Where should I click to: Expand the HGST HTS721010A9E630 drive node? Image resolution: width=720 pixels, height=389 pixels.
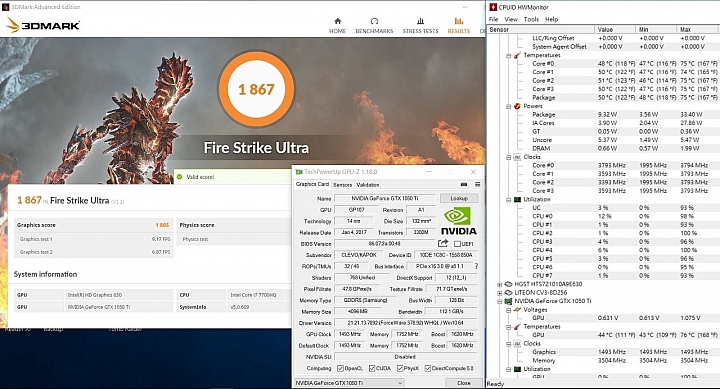500,284
